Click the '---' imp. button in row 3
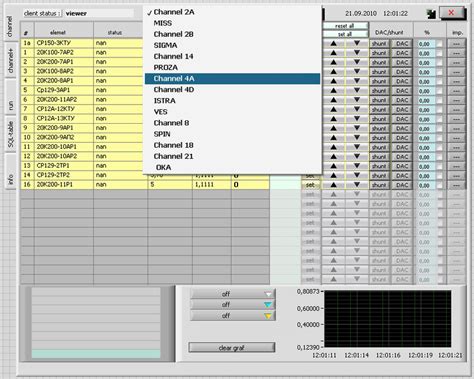This screenshot has height=379, width=474. 456,72
